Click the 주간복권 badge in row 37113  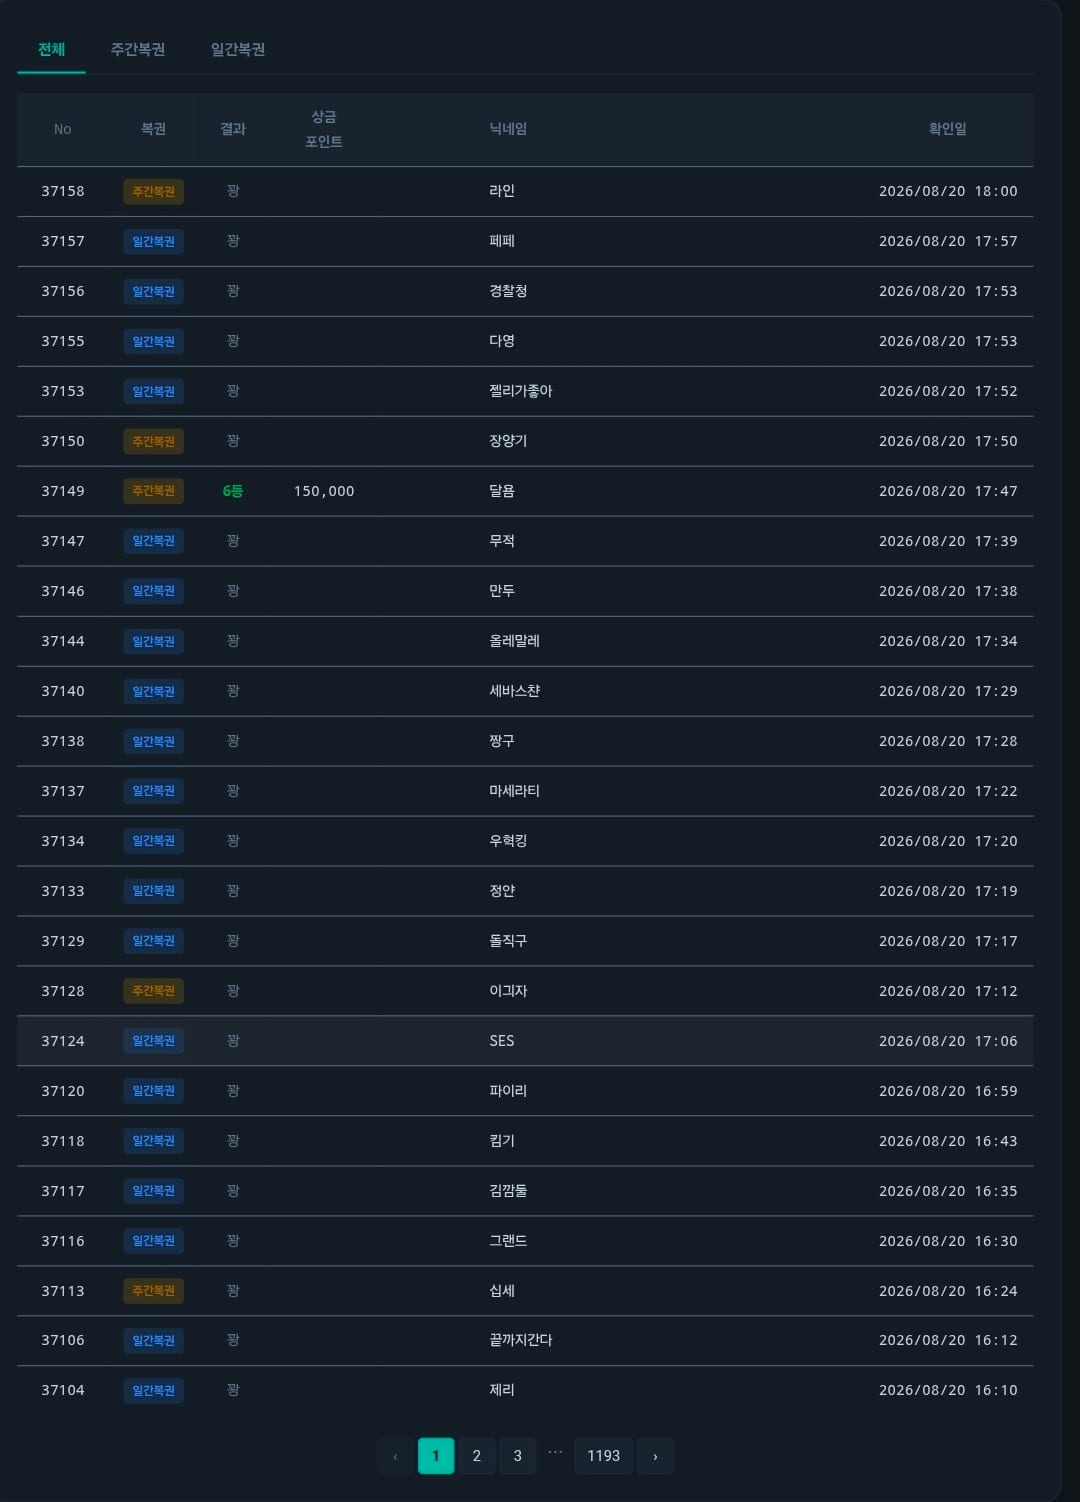pyautogui.click(x=153, y=1291)
